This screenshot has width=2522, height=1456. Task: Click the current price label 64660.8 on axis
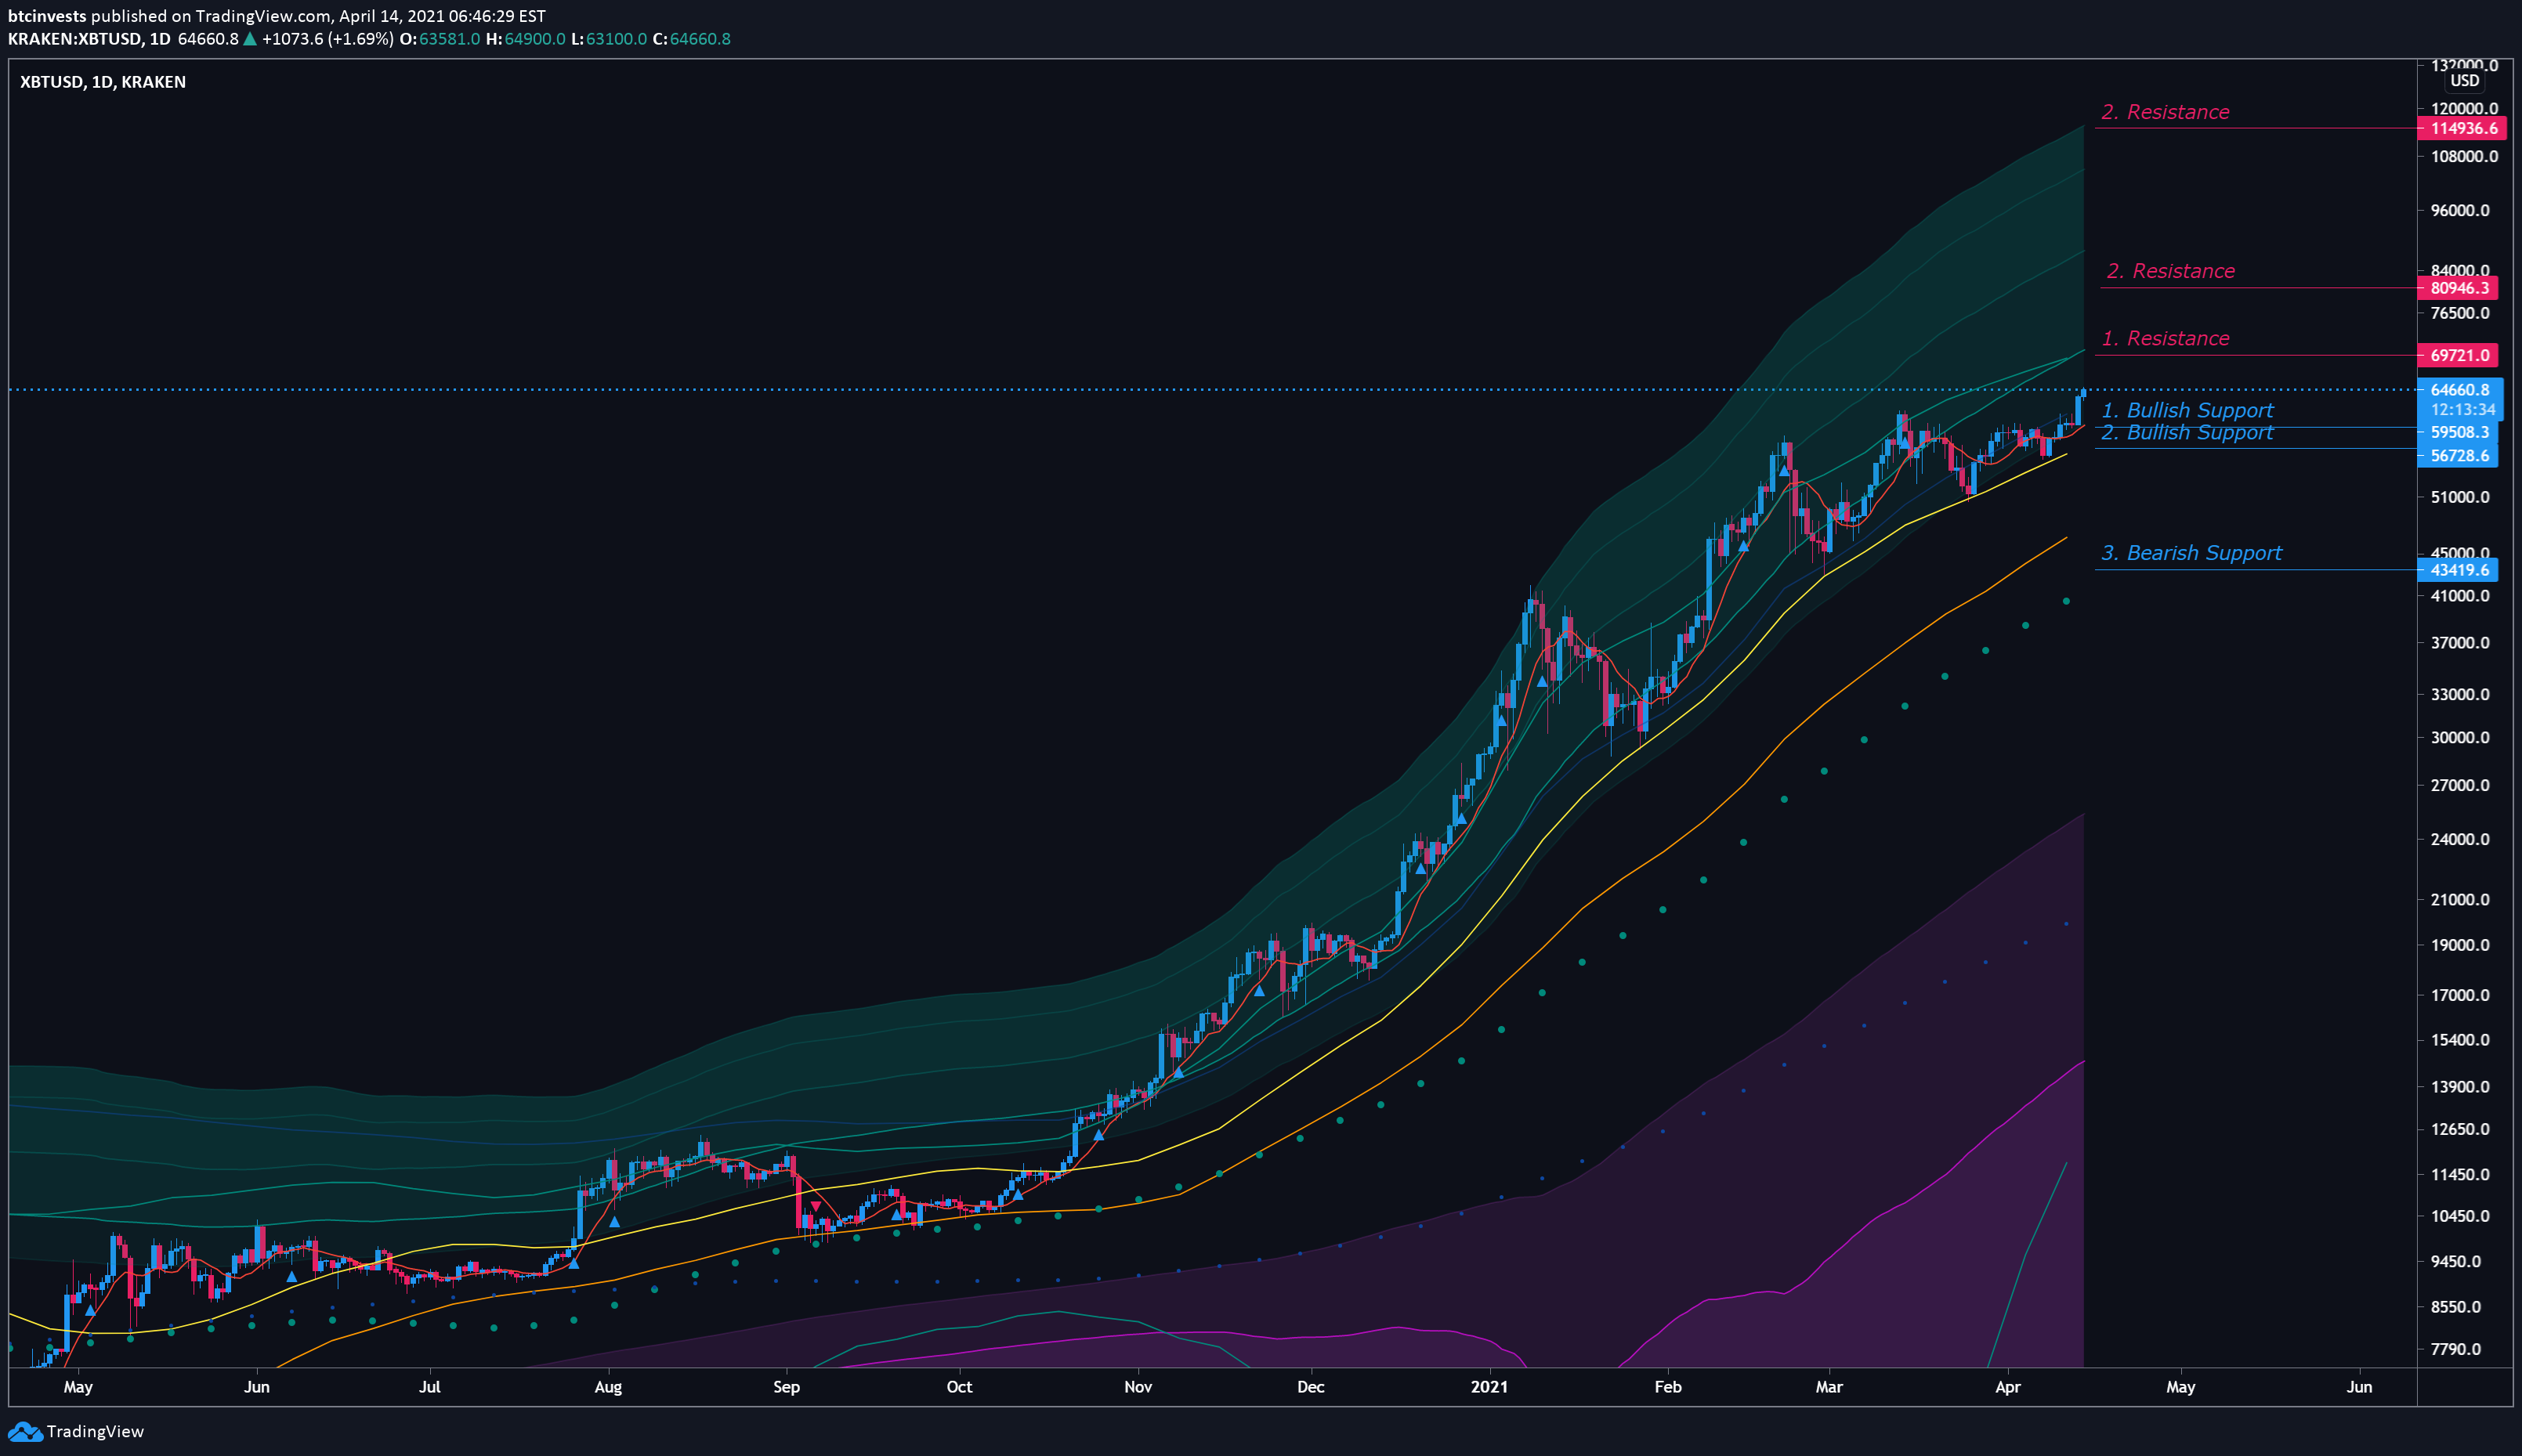point(2459,390)
